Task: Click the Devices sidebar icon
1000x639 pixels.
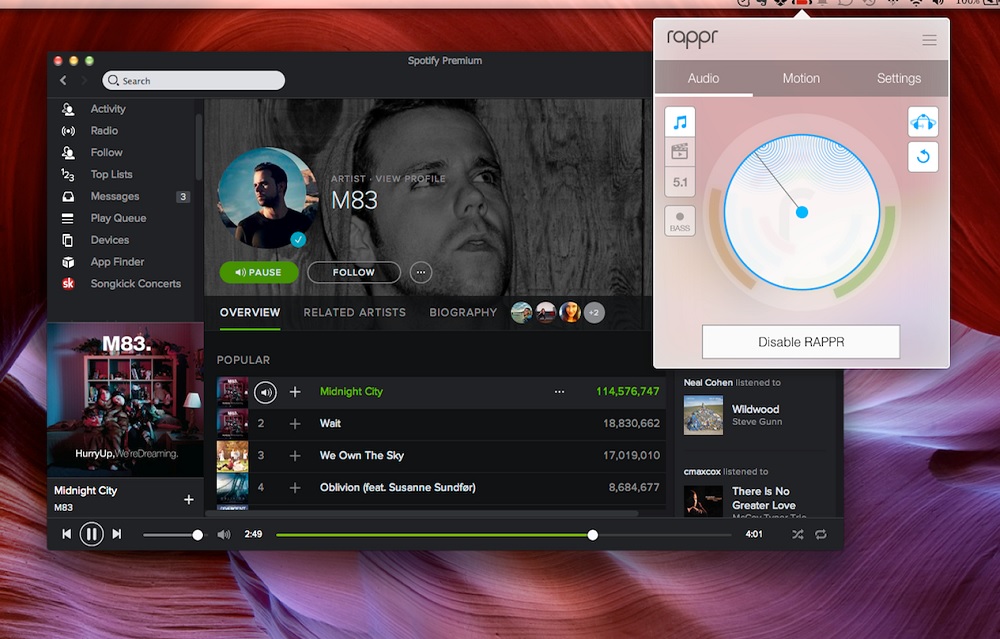Action: [x=68, y=240]
